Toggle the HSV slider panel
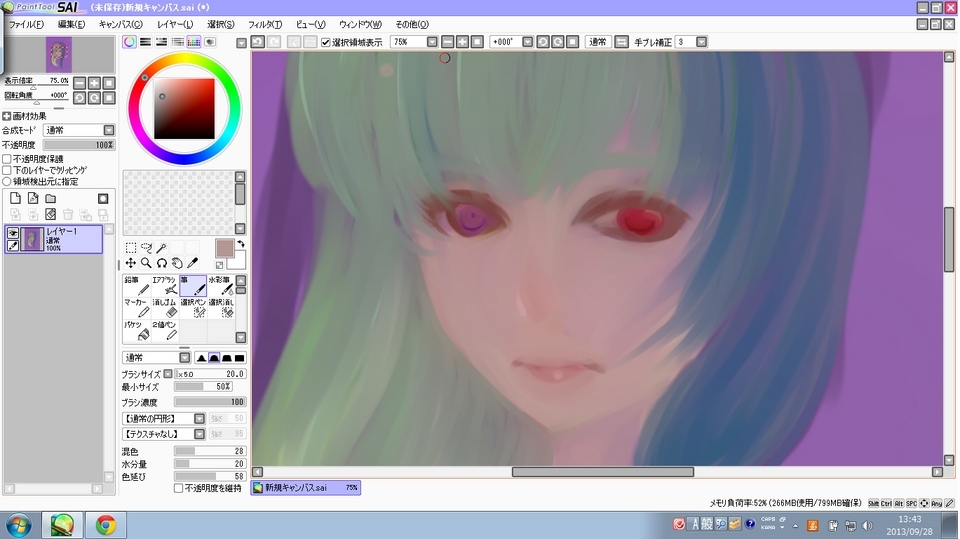This screenshot has height=539, width=960. tap(161, 42)
